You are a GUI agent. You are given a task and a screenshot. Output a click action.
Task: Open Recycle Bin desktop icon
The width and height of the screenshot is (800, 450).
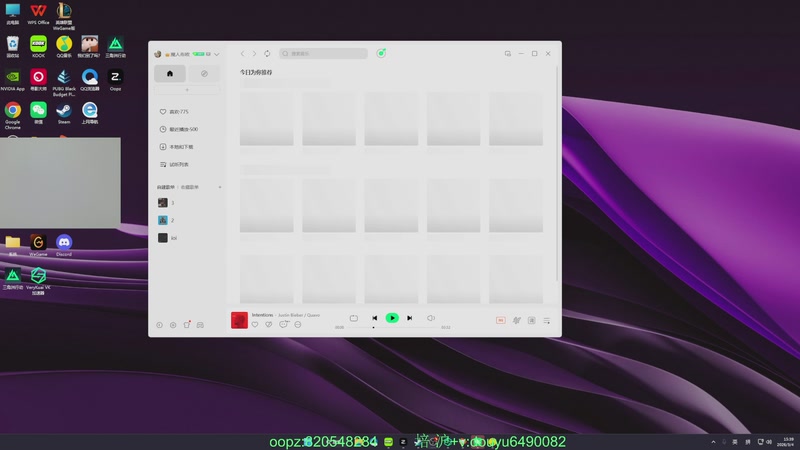point(13,46)
